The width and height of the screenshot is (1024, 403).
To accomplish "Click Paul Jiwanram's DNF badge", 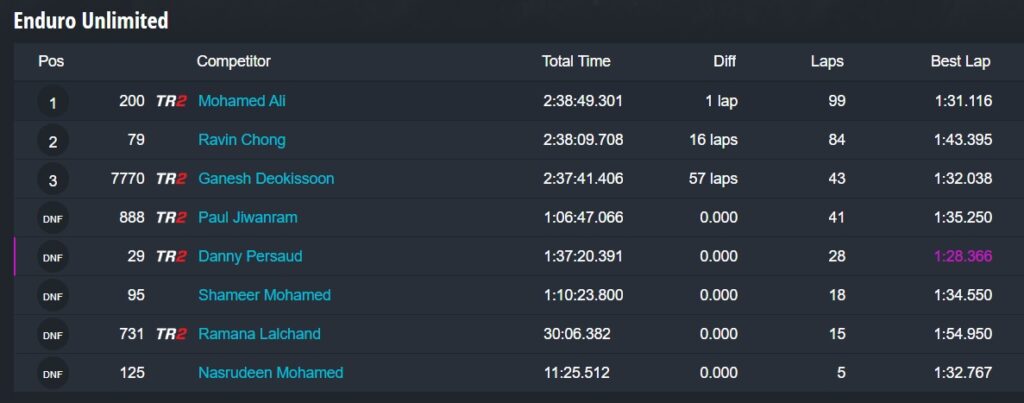I will pos(53,218).
